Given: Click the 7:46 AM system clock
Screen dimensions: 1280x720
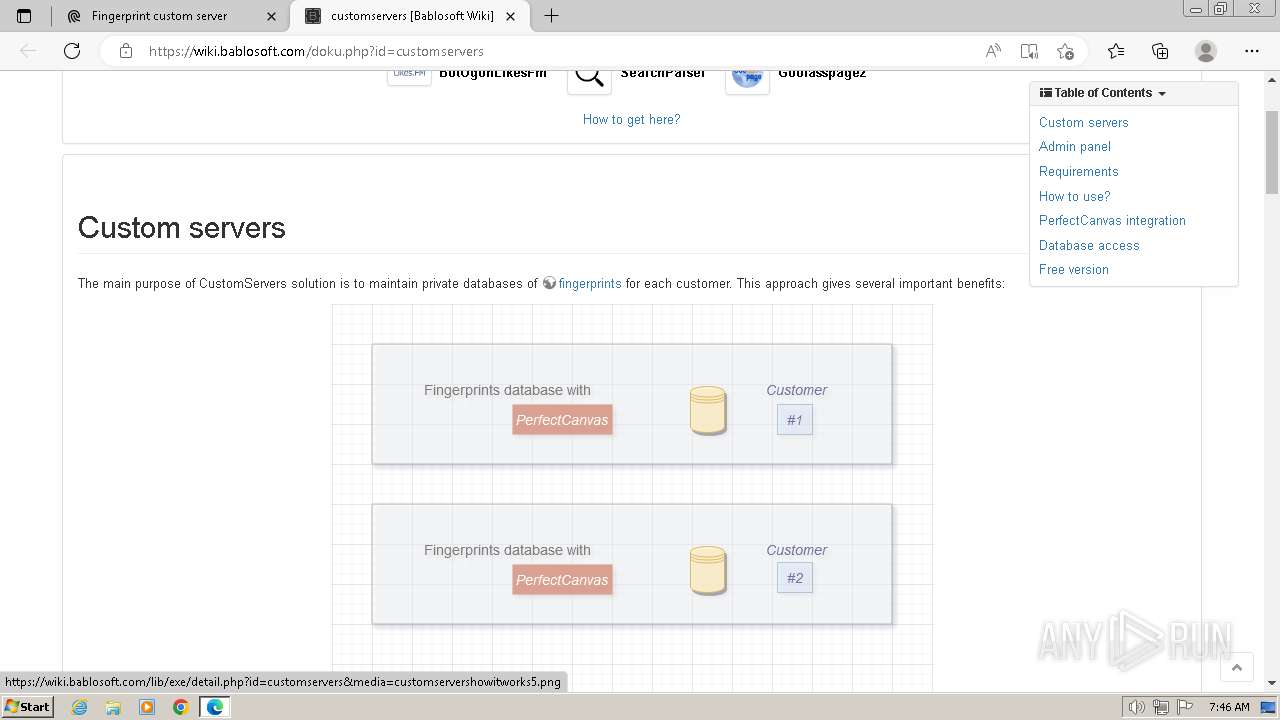Looking at the screenshot, I should (1229, 707).
